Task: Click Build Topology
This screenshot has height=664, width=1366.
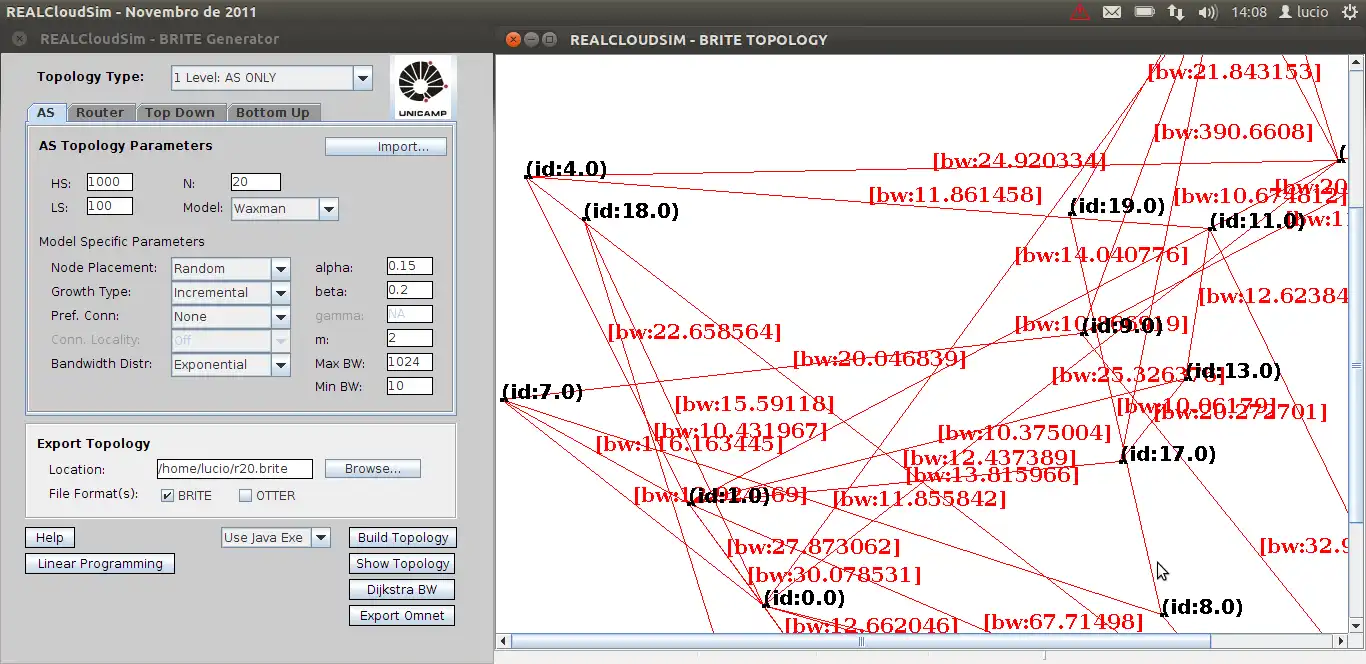Action: [403, 537]
